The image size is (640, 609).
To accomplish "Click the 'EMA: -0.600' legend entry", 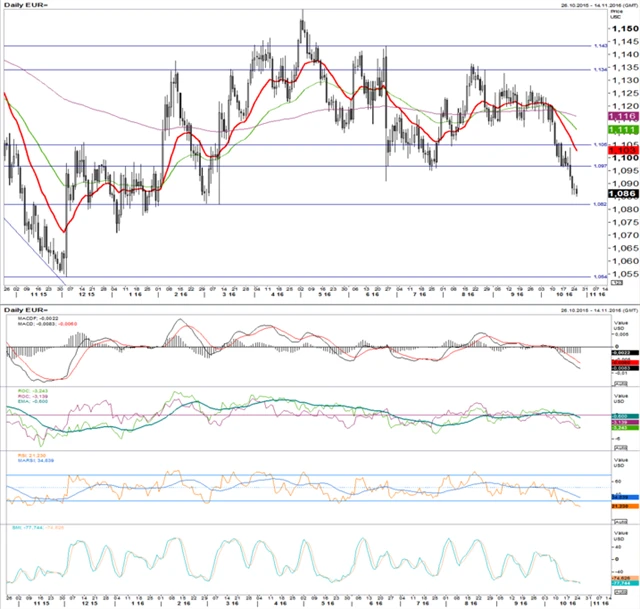I will pos(33,401).
